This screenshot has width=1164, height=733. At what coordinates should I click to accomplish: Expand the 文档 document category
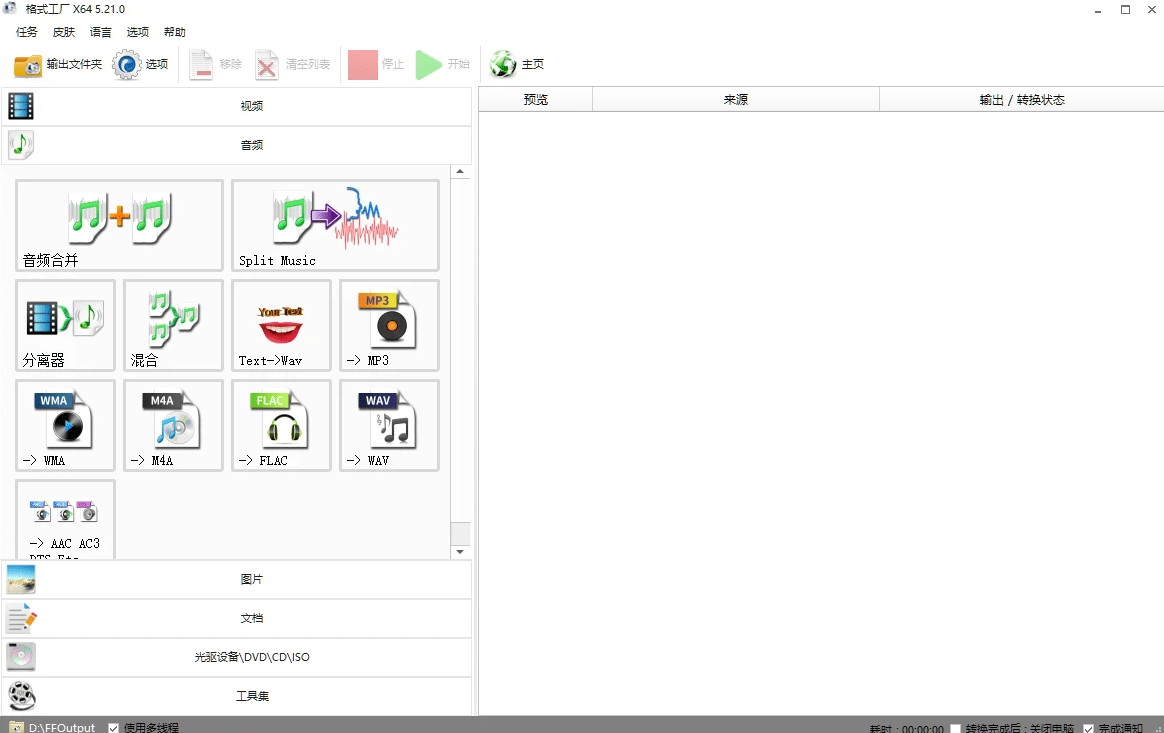click(237, 618)
